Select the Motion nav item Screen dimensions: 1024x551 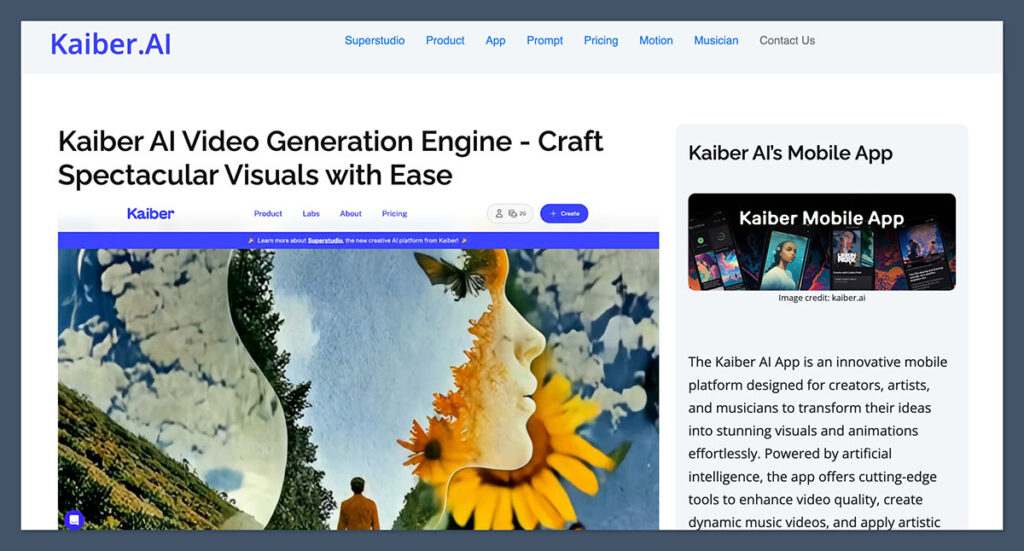pos(656,40)
